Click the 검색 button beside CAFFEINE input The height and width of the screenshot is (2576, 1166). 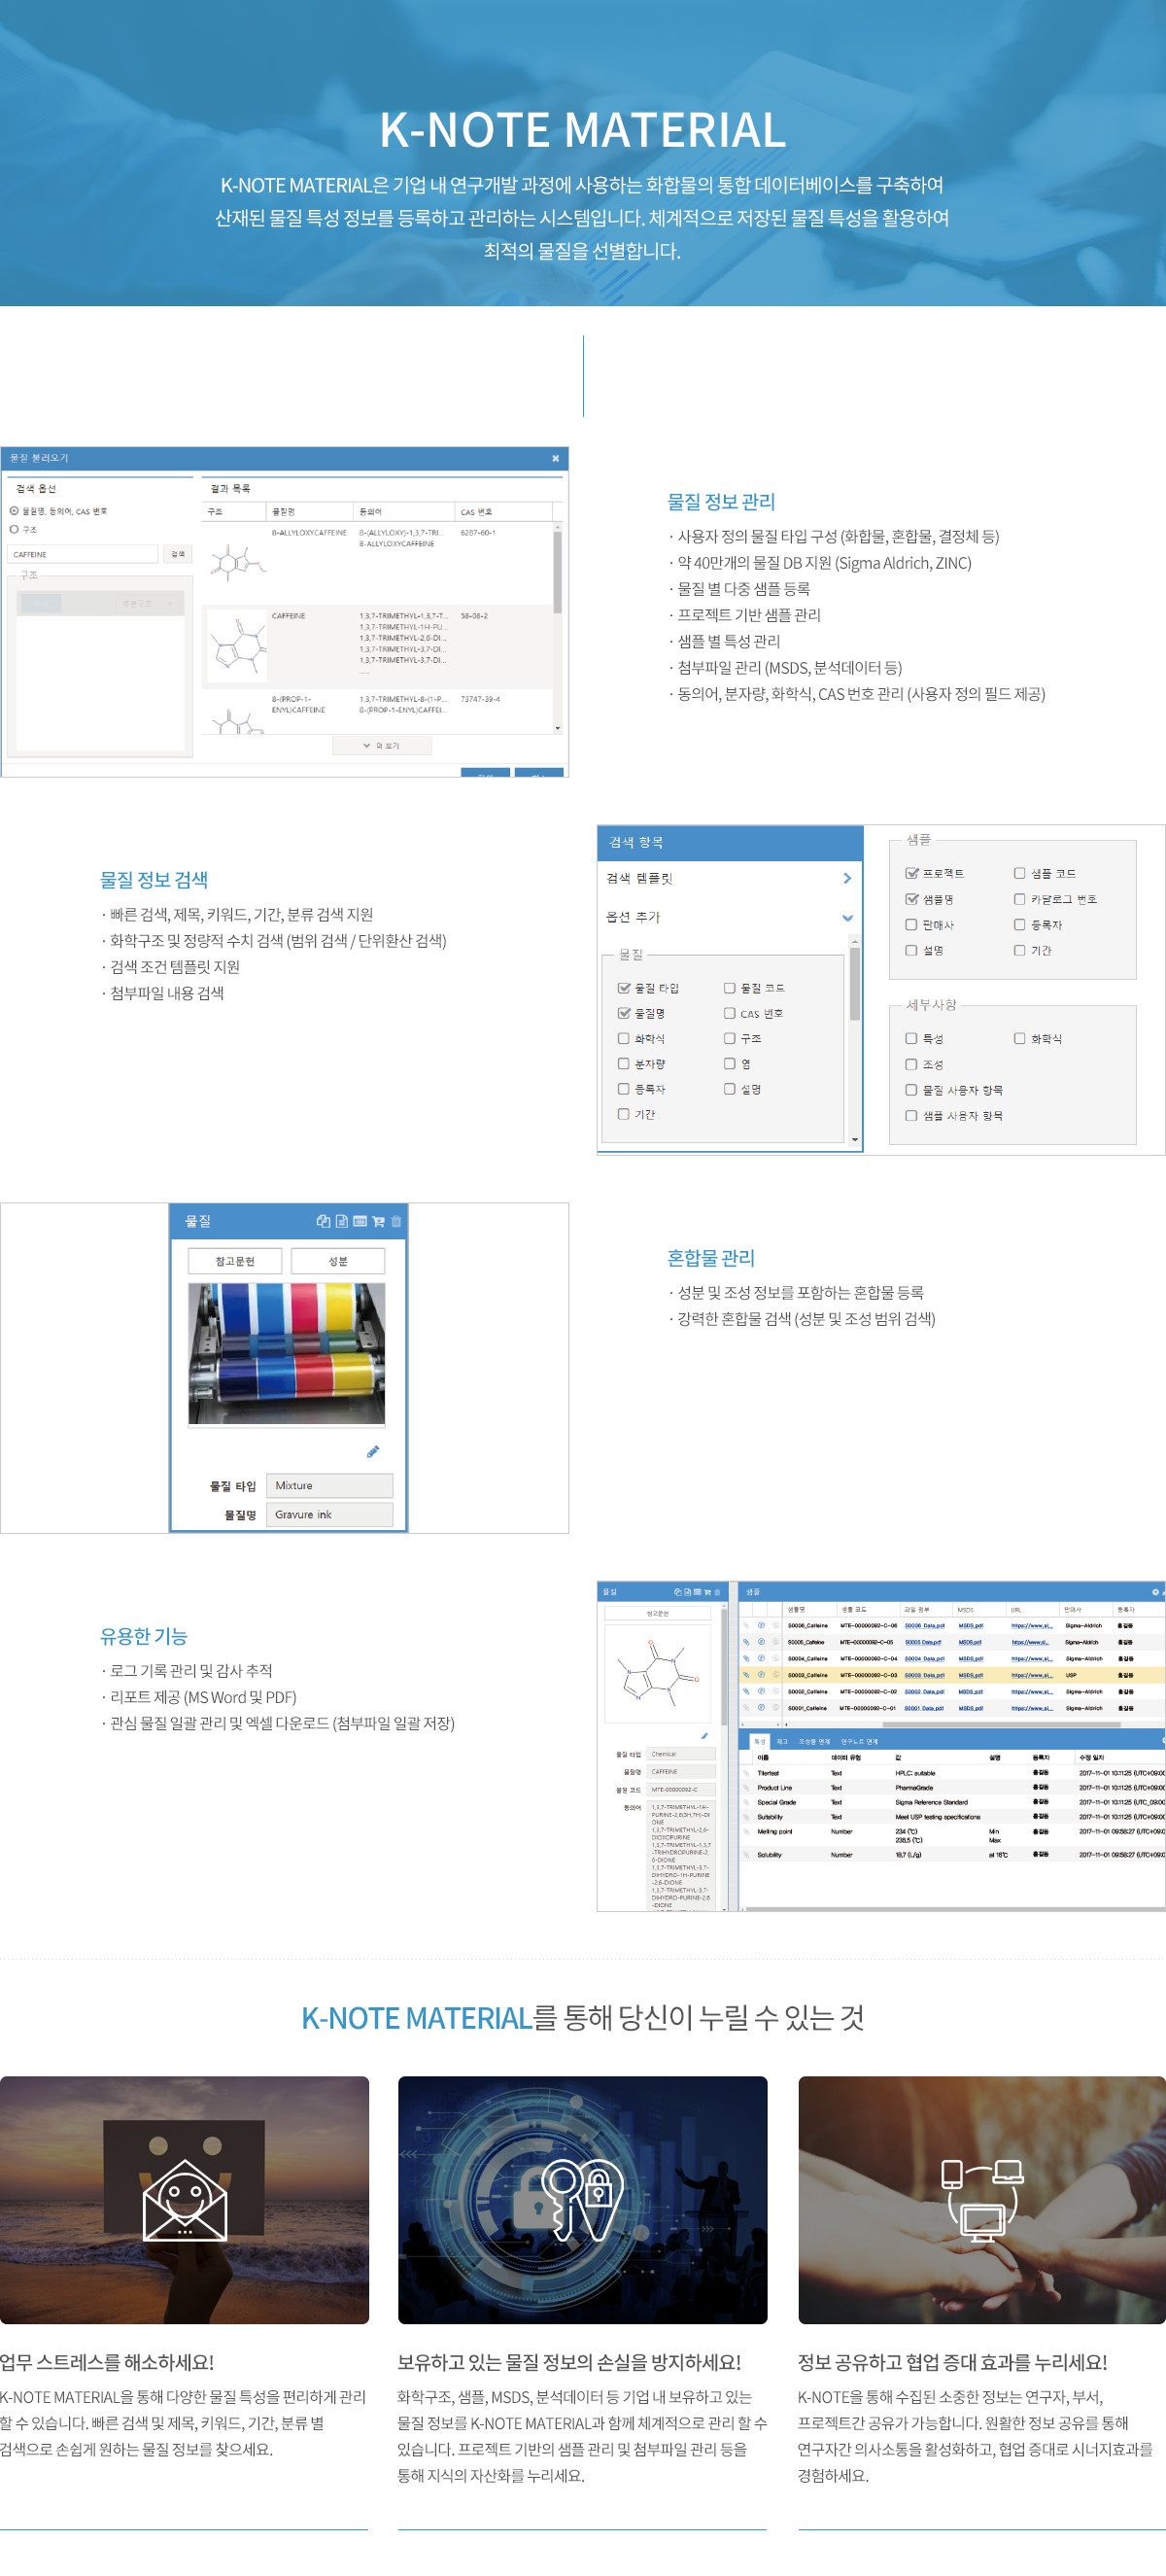(178, 554)
